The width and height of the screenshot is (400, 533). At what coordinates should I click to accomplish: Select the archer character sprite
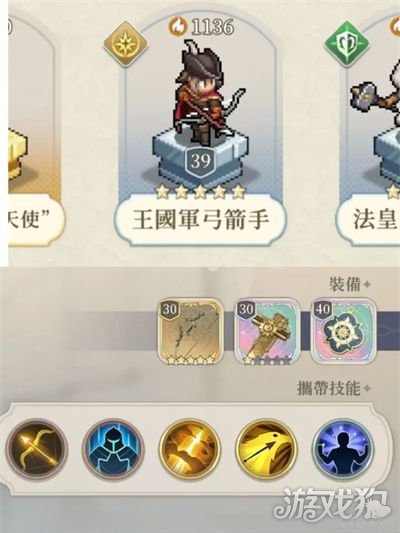click(x=205, y=93)
